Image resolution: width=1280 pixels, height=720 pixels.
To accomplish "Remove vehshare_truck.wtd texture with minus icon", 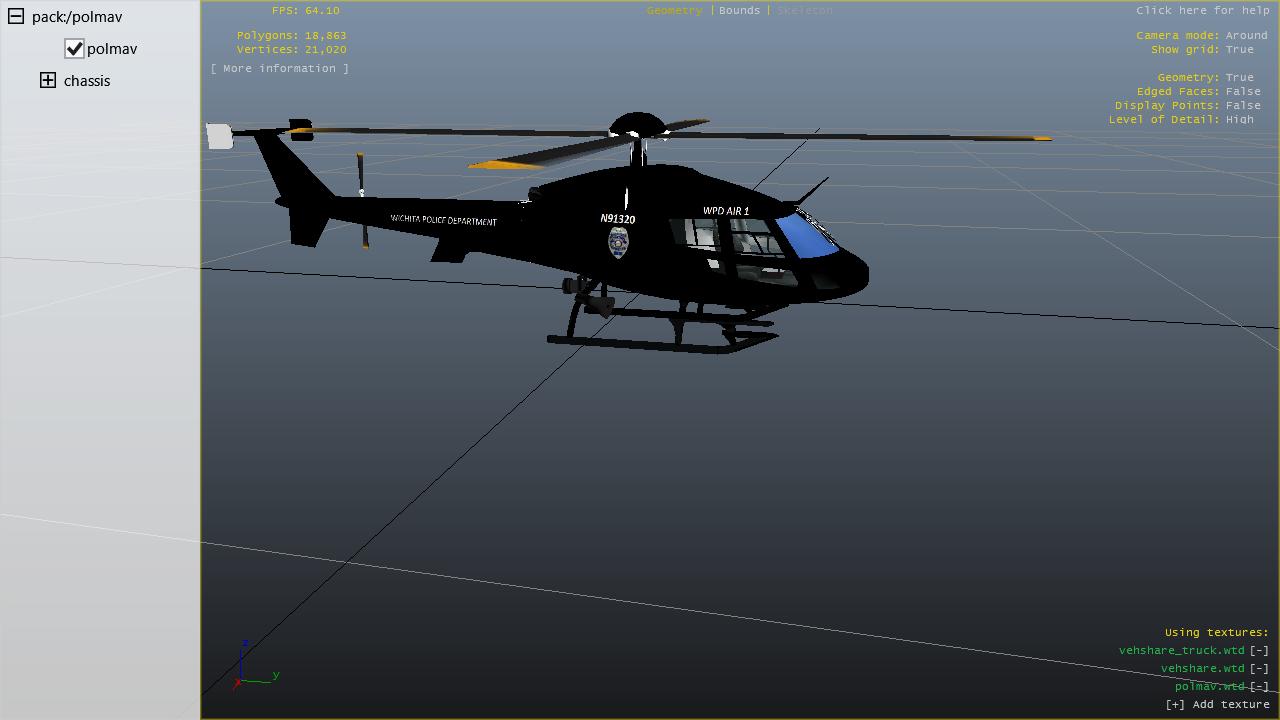I will tap(1259, 650).
